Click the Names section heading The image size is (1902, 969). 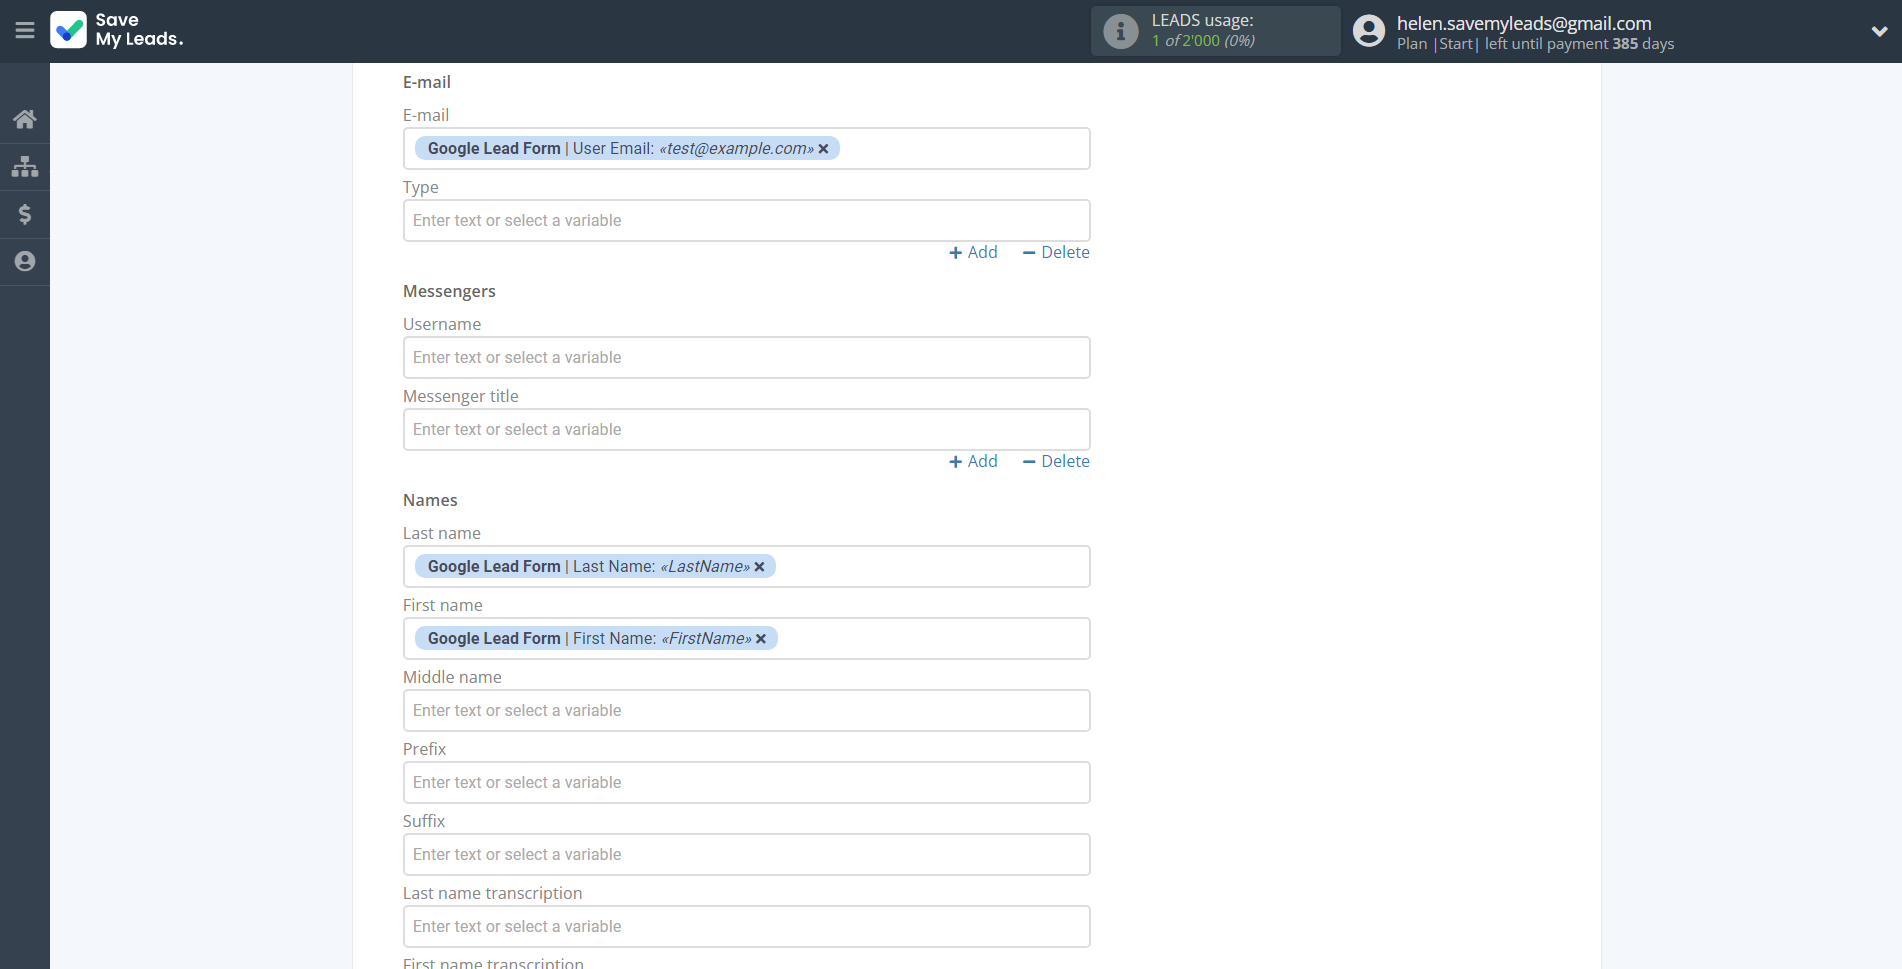coord(430,500)
